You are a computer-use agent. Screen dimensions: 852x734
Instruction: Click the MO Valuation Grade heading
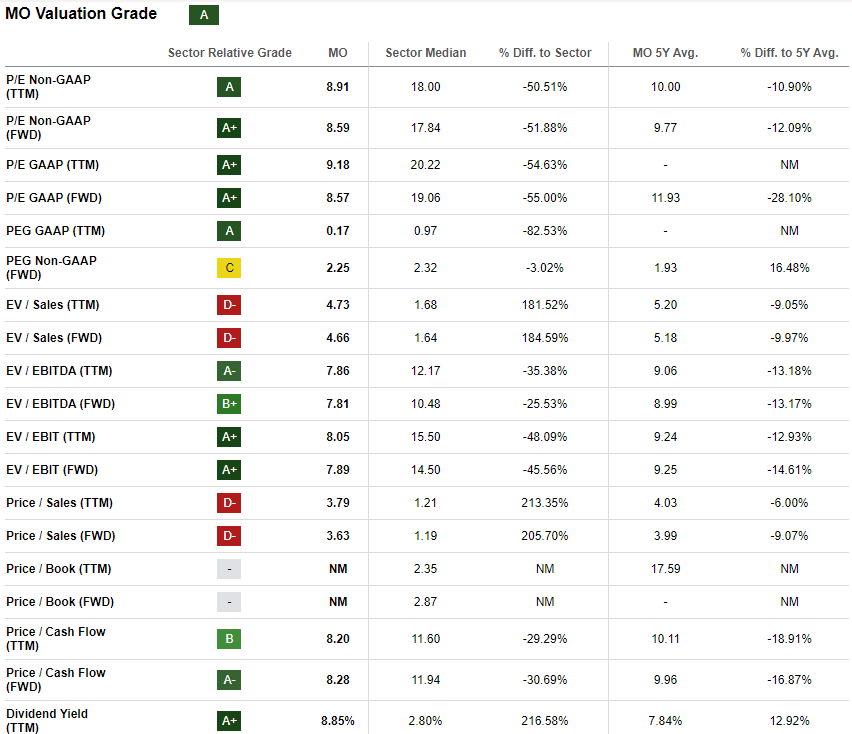click(x=81, y=14)
